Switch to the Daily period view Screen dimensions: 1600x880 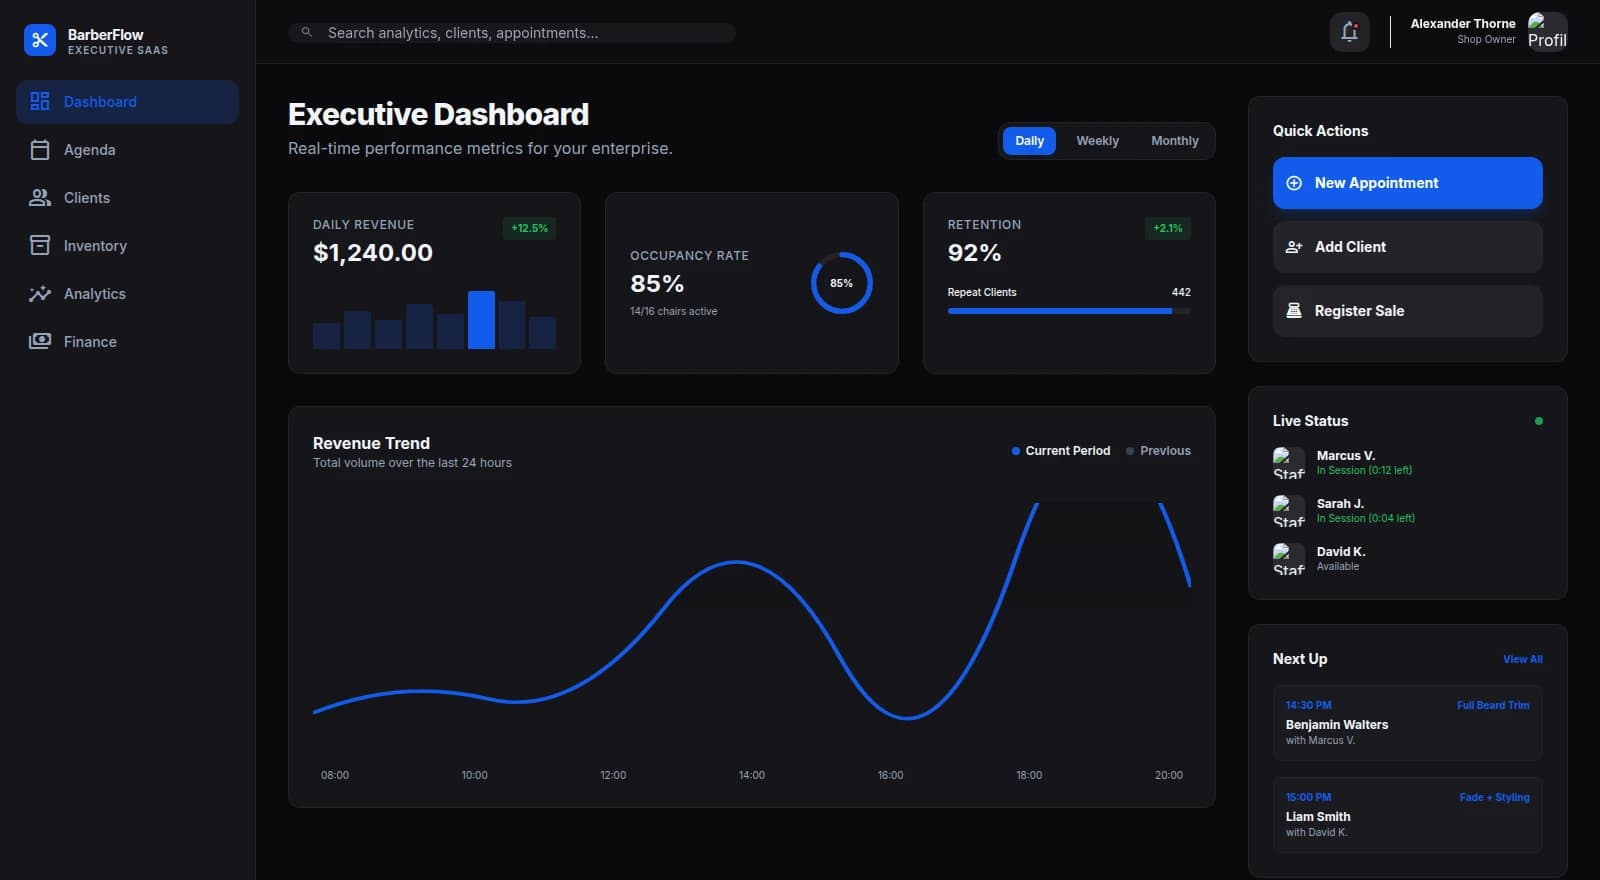pyautogui.click(x=1029, y=141)
